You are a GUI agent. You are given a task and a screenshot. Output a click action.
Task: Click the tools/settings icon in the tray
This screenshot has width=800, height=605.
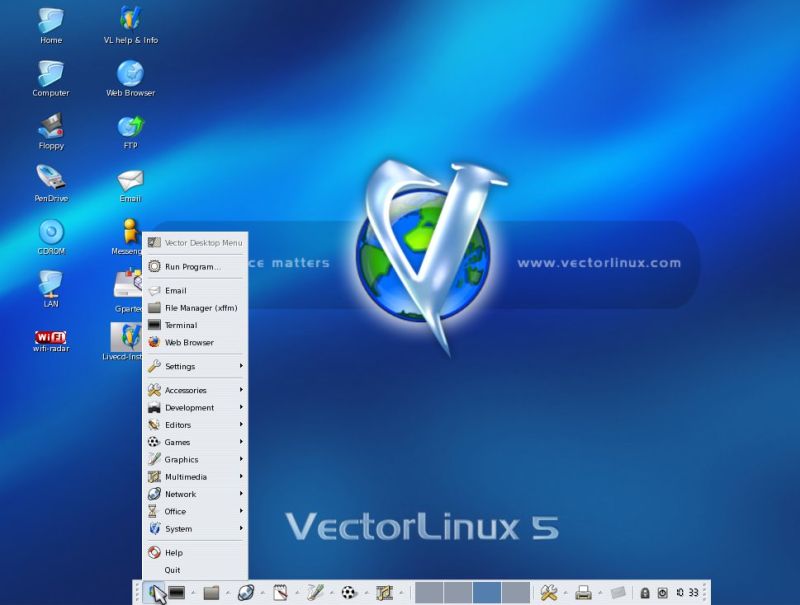(549, 592)
